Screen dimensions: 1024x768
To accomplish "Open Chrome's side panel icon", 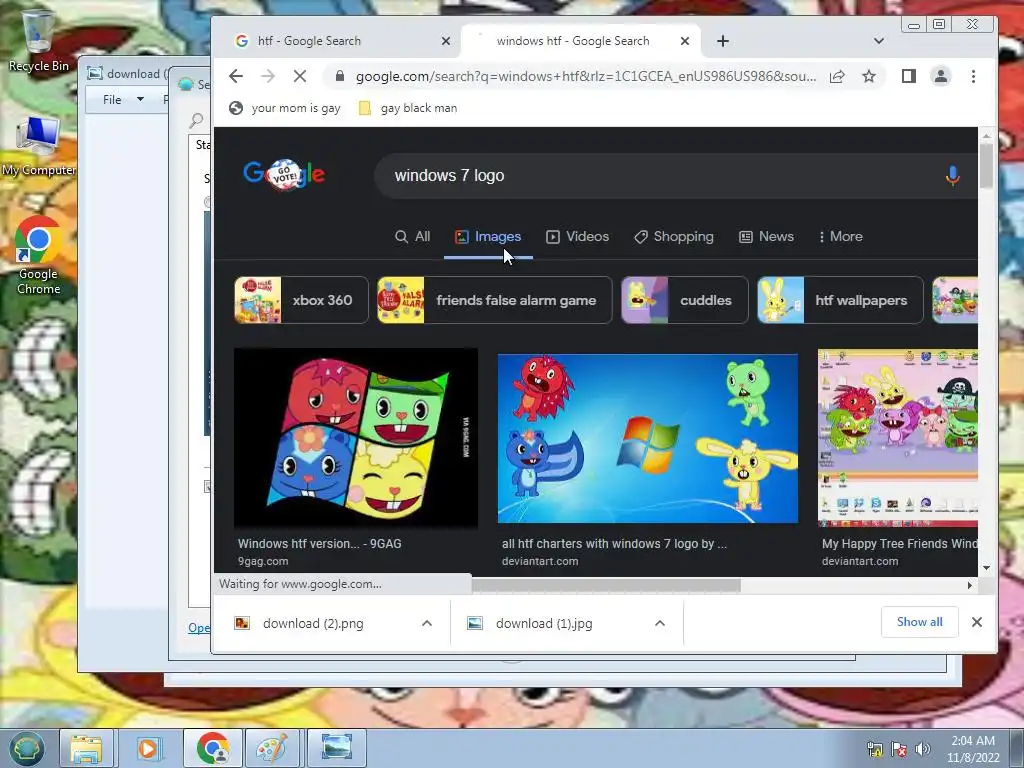I will [908, 76].
